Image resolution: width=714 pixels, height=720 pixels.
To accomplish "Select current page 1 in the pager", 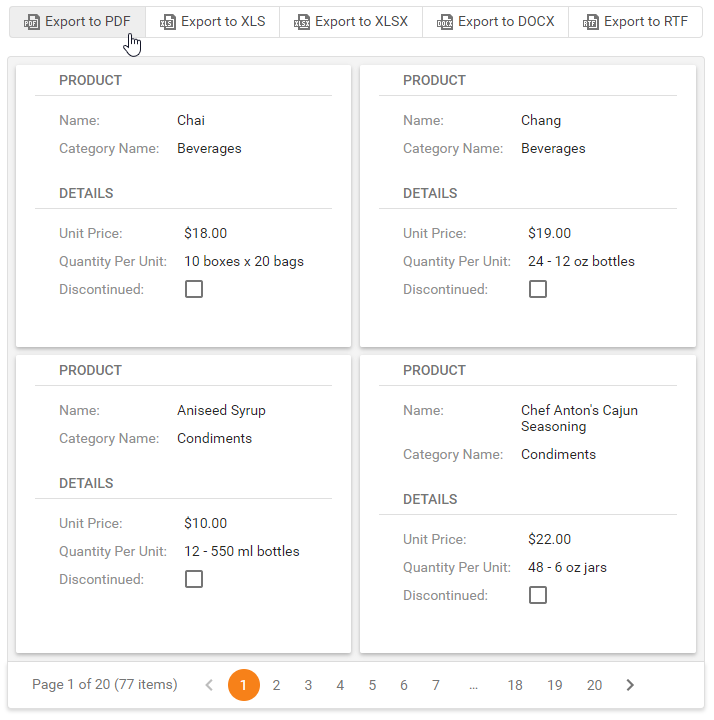I will click(x=244, y=685).
